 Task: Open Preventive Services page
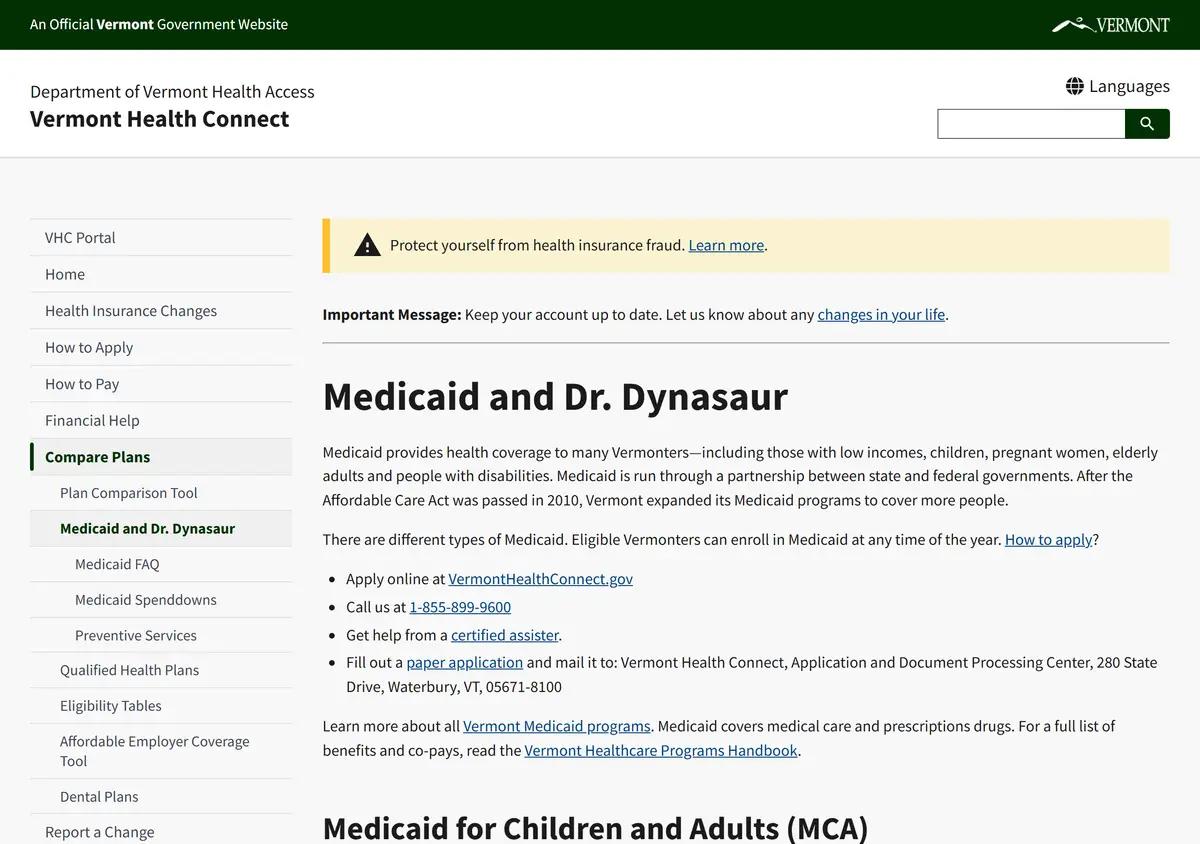tap(161, 635)
